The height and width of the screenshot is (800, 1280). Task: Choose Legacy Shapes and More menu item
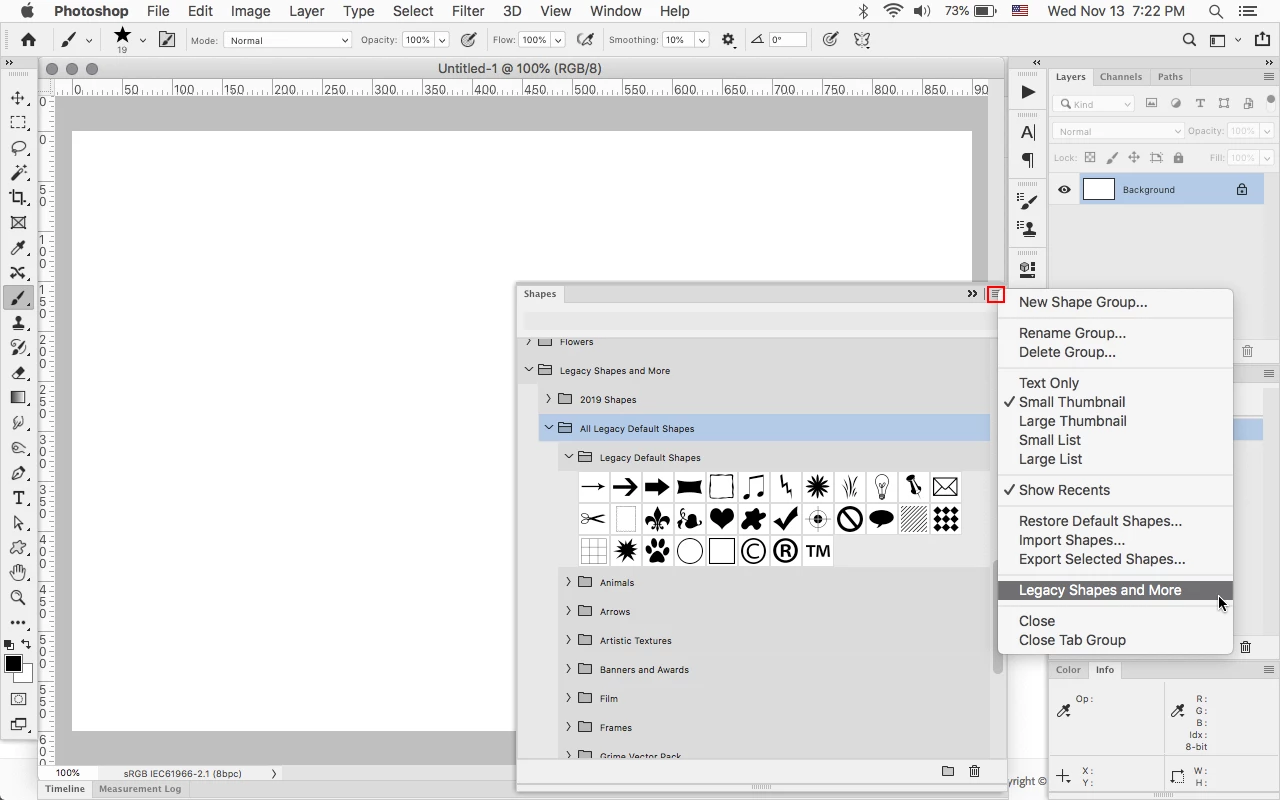pos(1115,590)
